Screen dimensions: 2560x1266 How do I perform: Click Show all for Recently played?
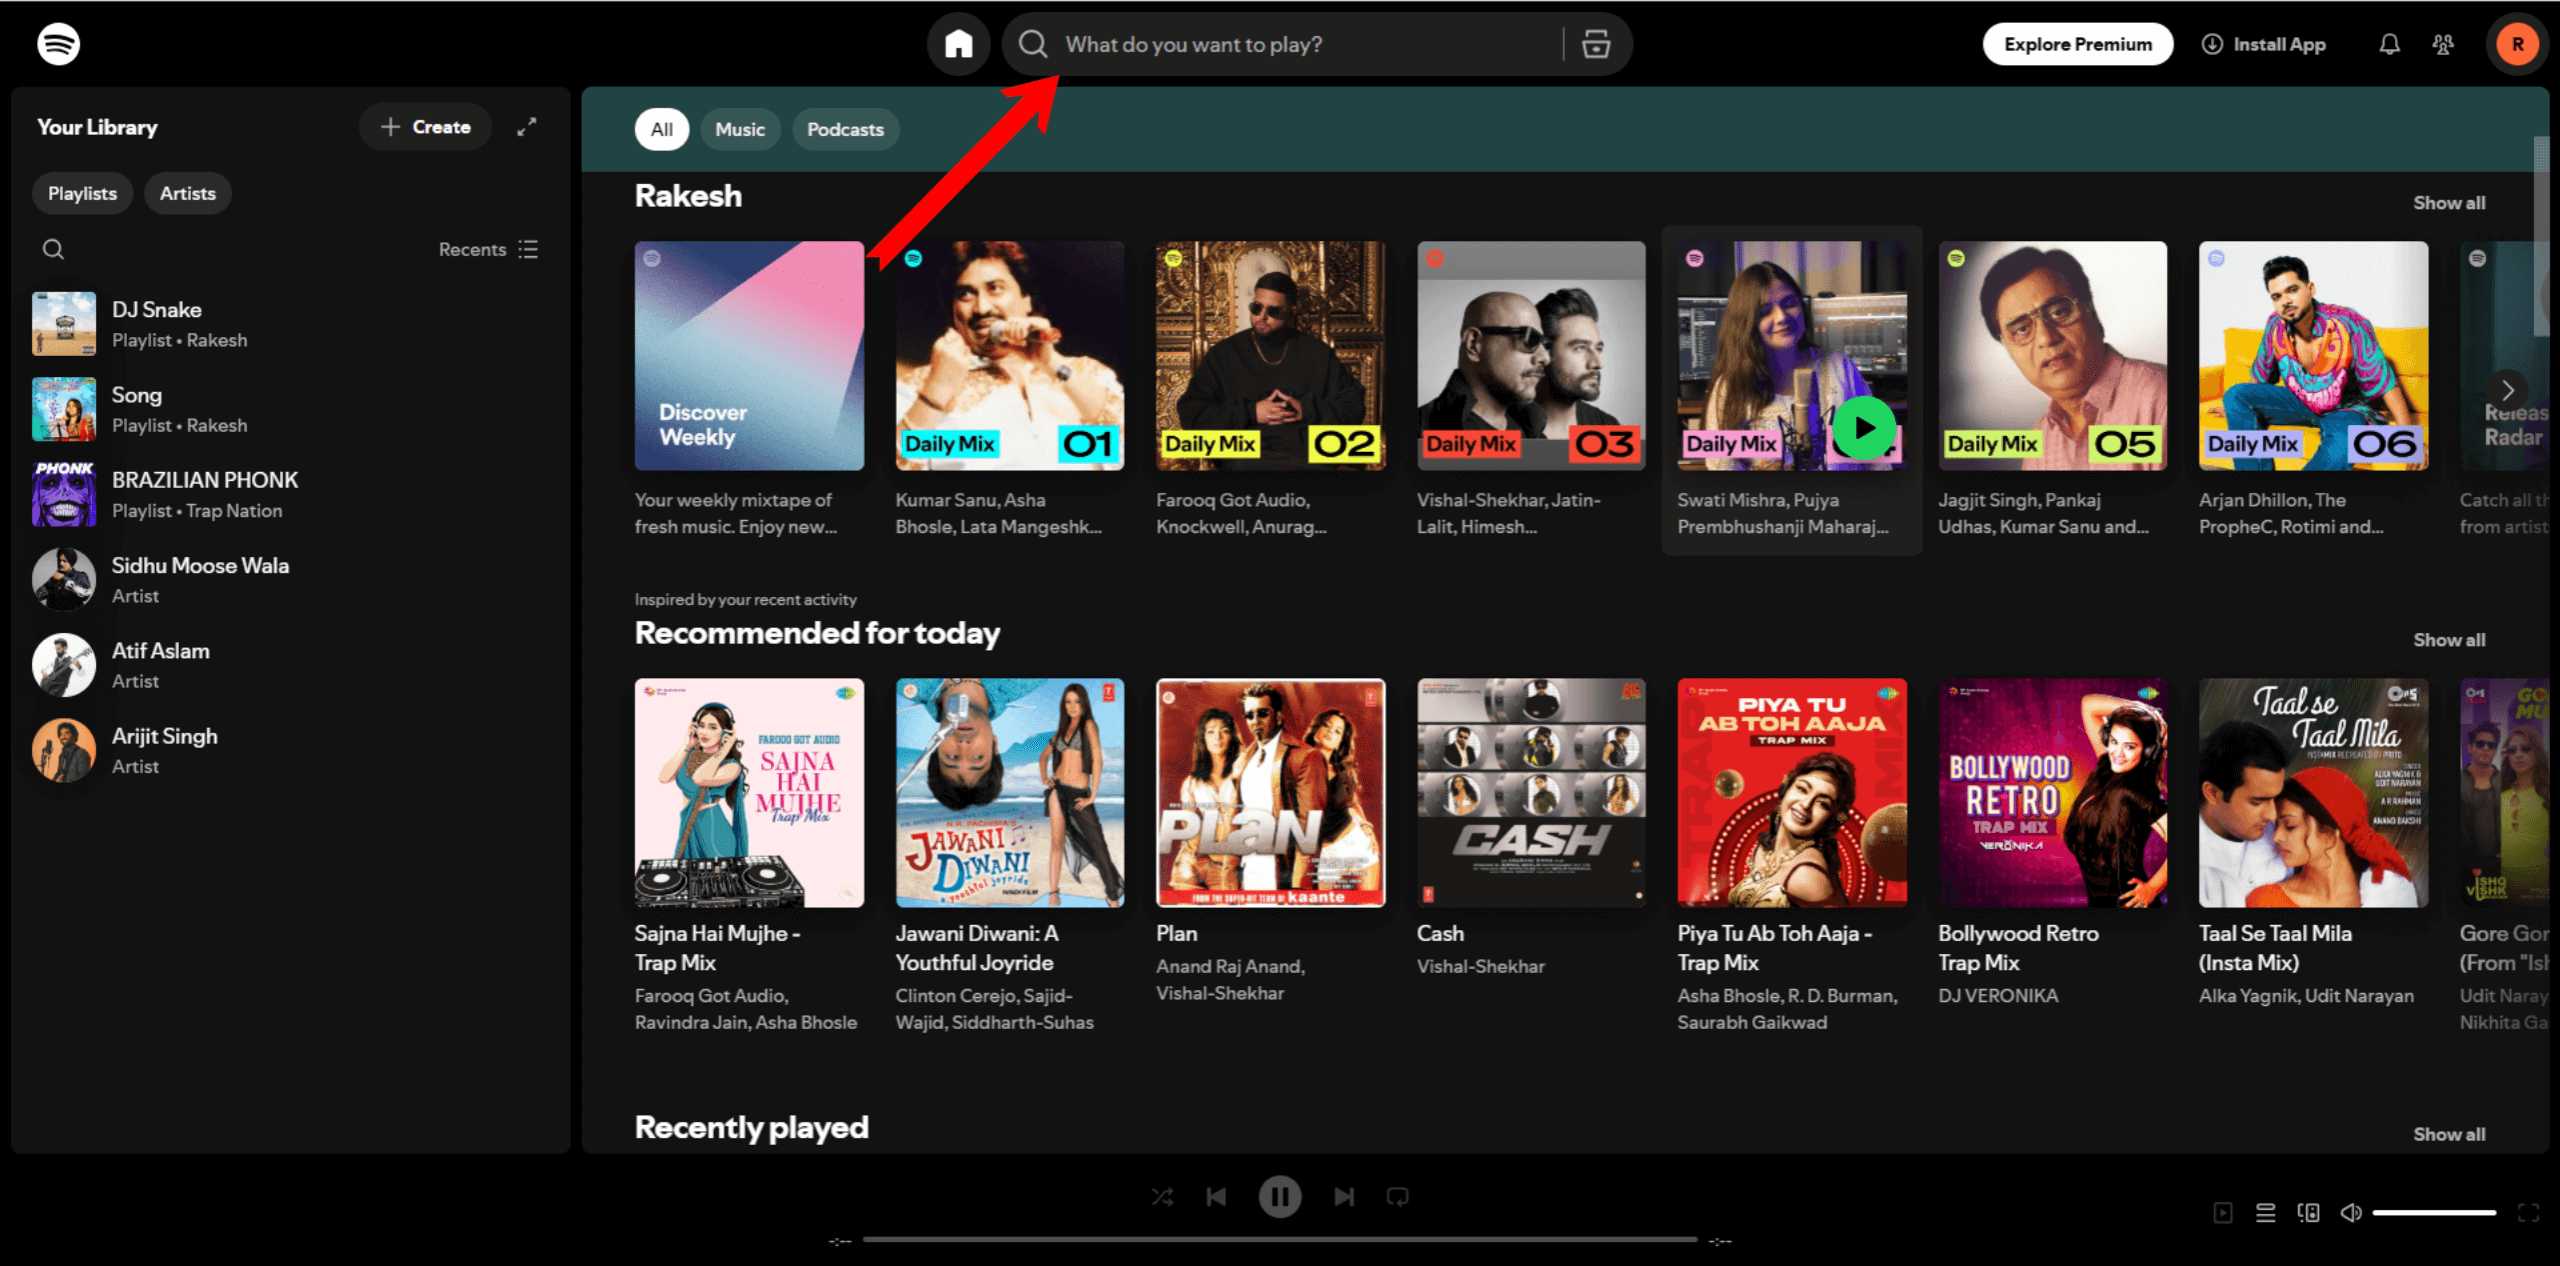(2449, 1134)
